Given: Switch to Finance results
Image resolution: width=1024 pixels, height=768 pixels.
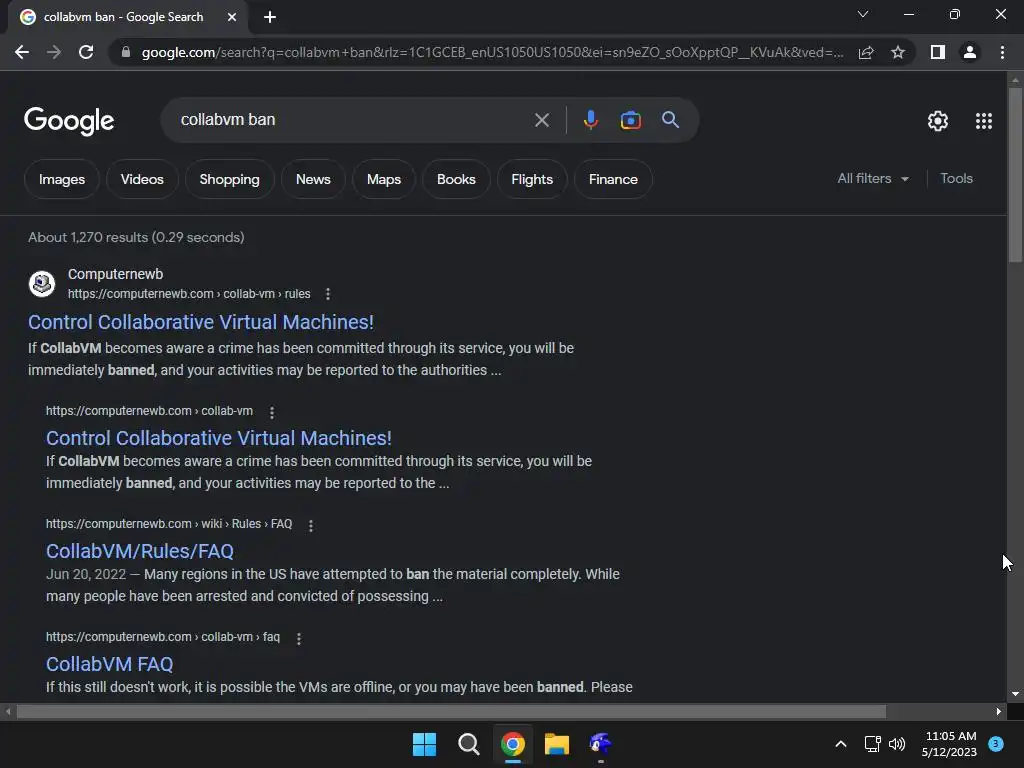Looking at the screenshot, I should [x=613, y=179].
